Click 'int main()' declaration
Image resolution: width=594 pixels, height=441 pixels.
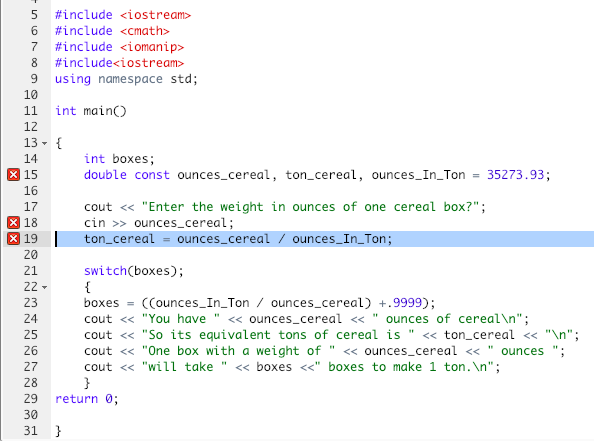(x=91, y=111)
